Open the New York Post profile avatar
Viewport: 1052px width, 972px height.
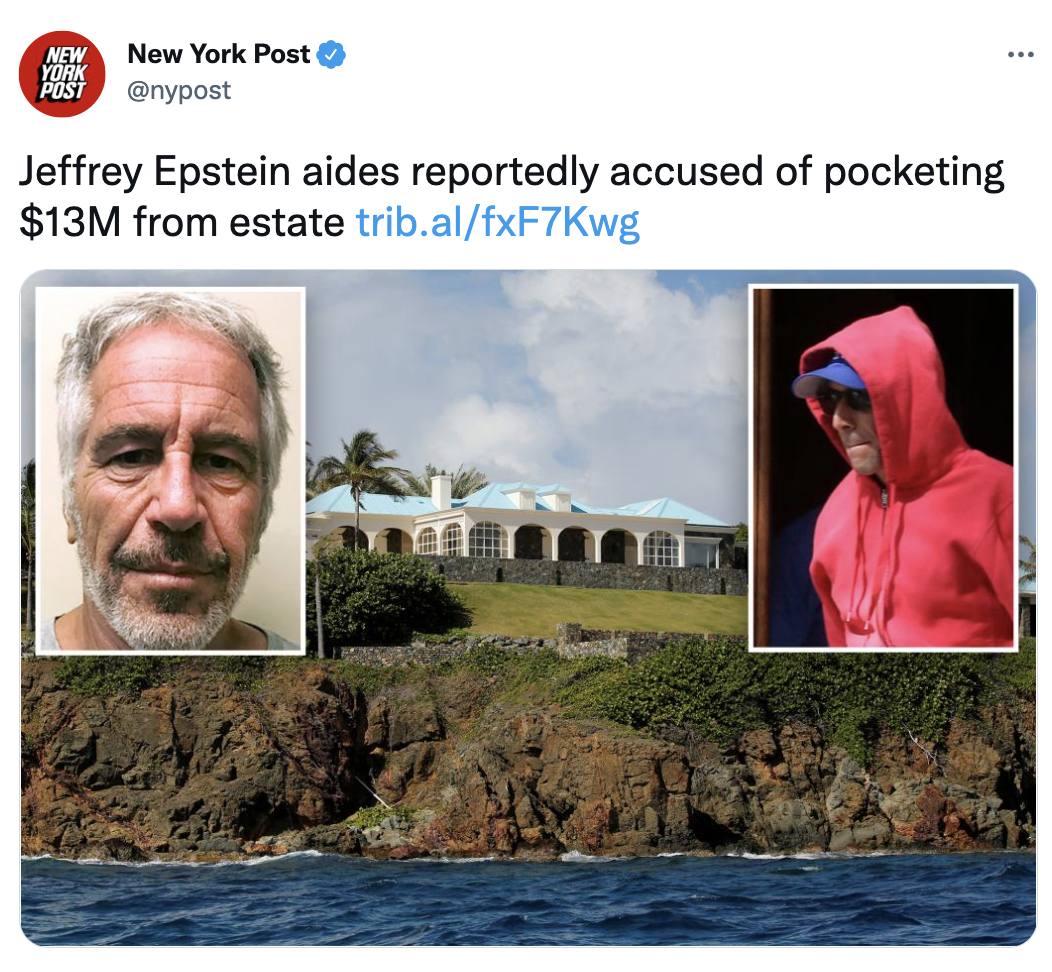[x=62, y=74]
